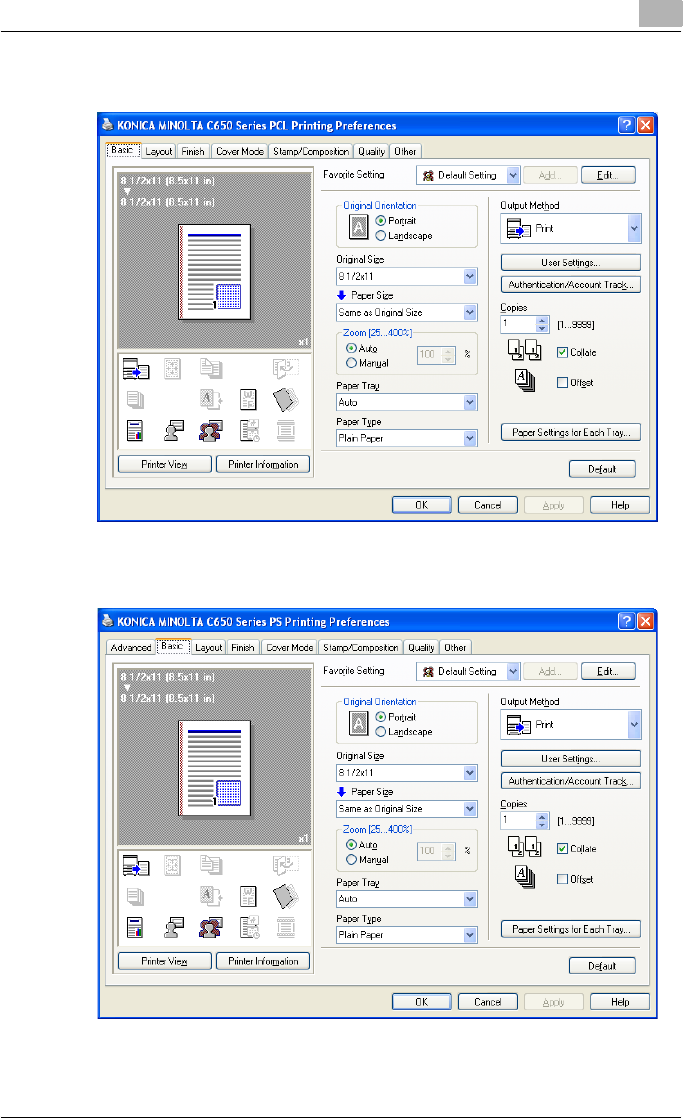Screen dimensions: 683x1118
Task: Click Printer View button in PCL window
Action: tap(165, 464)
